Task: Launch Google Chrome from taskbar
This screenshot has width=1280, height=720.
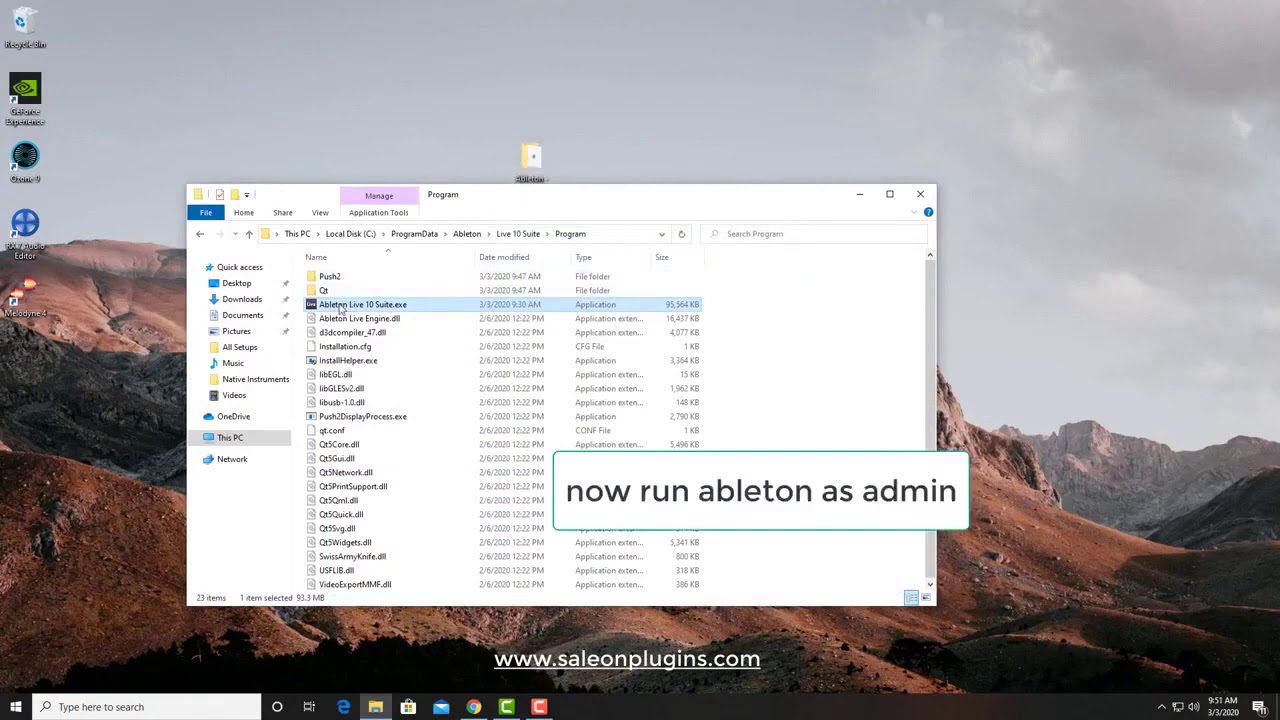Action: [473, 707]
